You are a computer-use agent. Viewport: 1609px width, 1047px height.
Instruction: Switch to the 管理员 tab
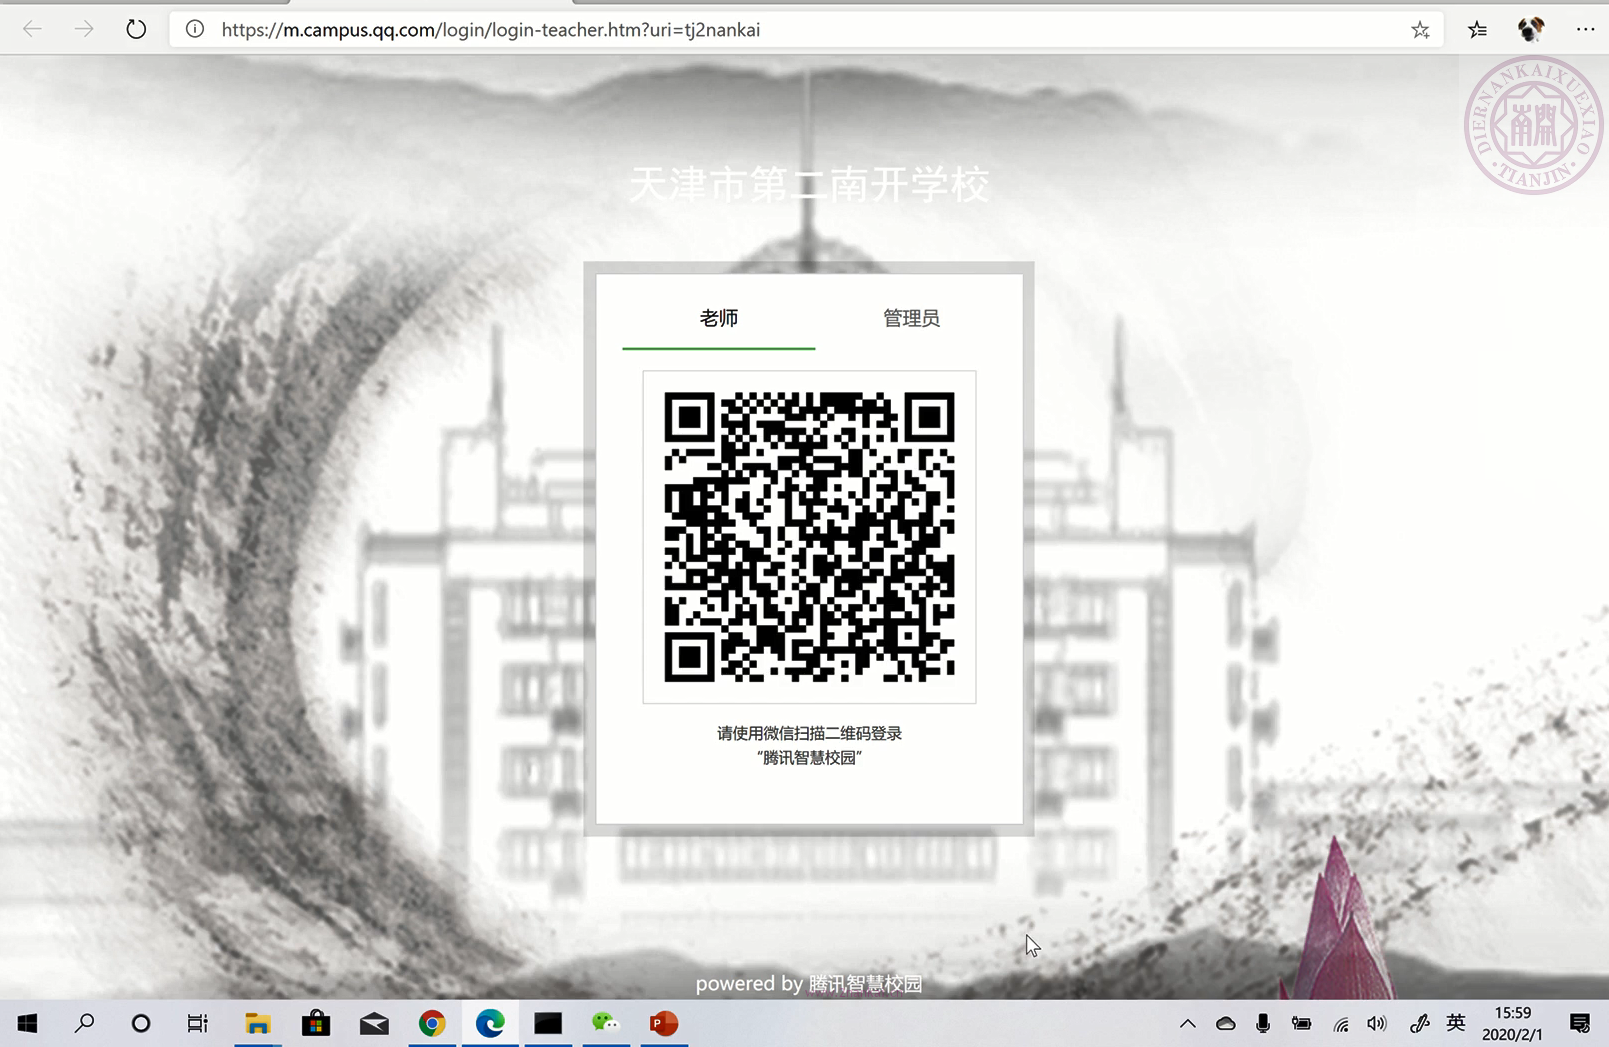point(911,318)
